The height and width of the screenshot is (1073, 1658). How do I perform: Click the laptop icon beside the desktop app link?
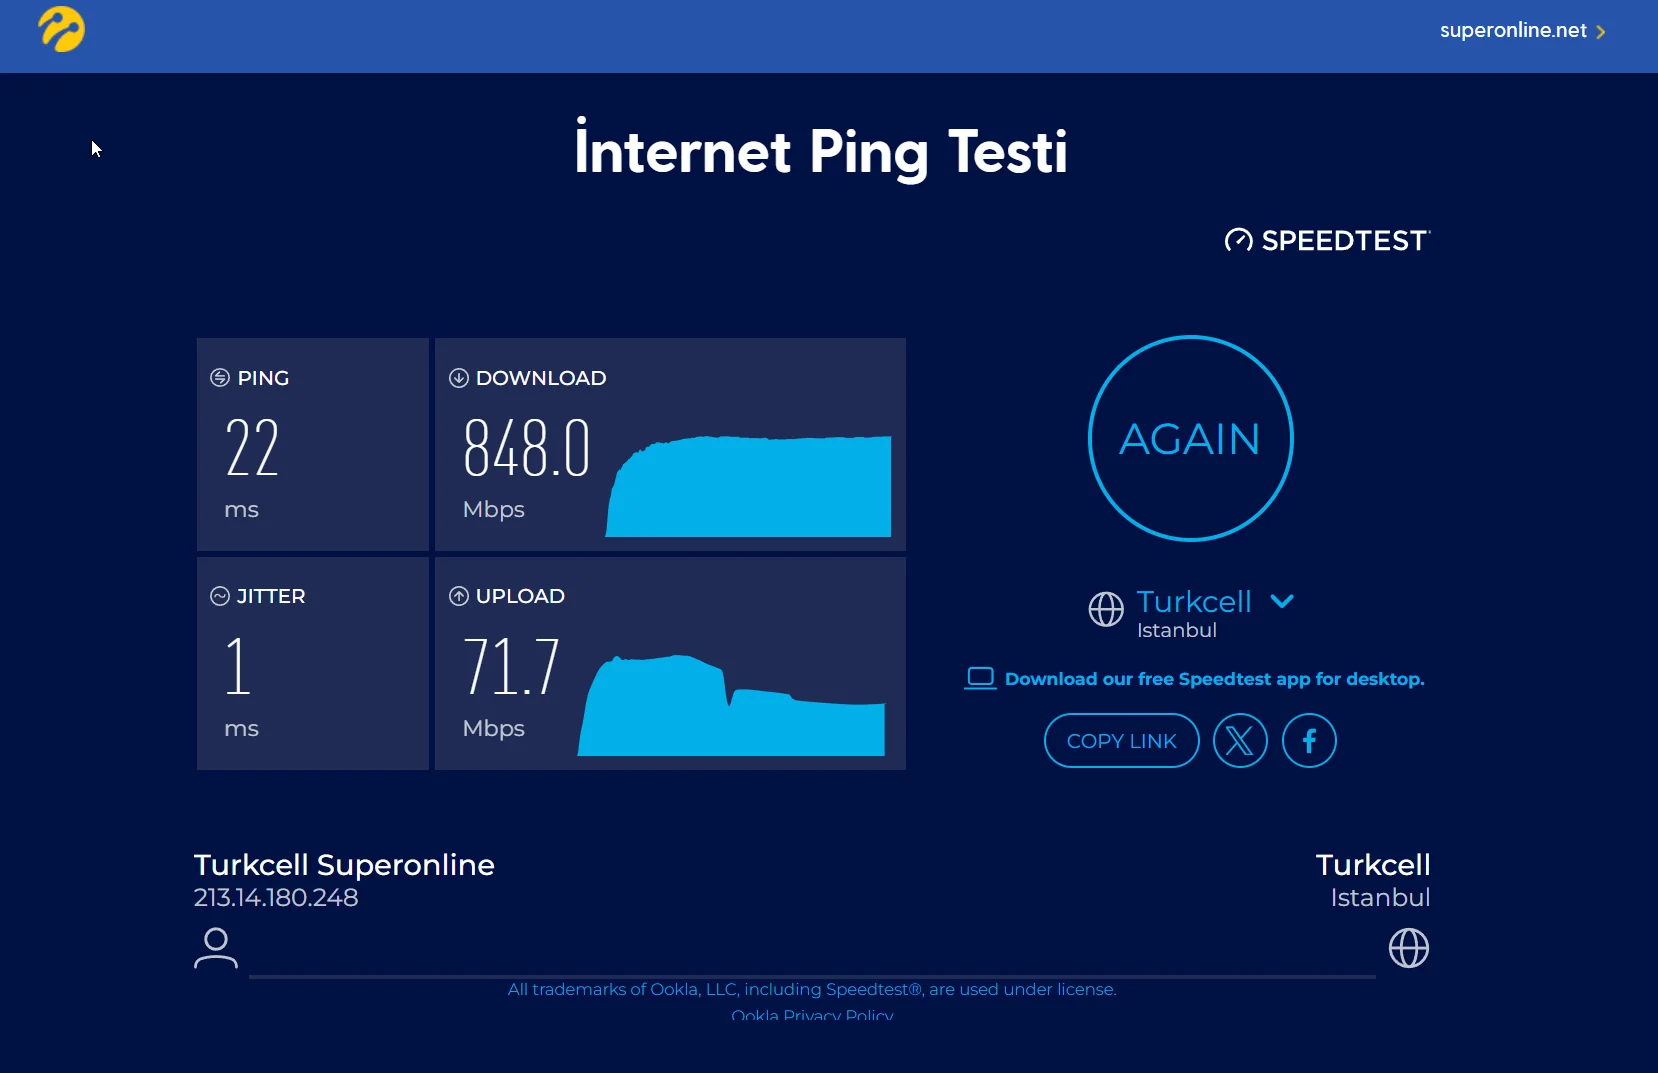click(x=980, y=678)
